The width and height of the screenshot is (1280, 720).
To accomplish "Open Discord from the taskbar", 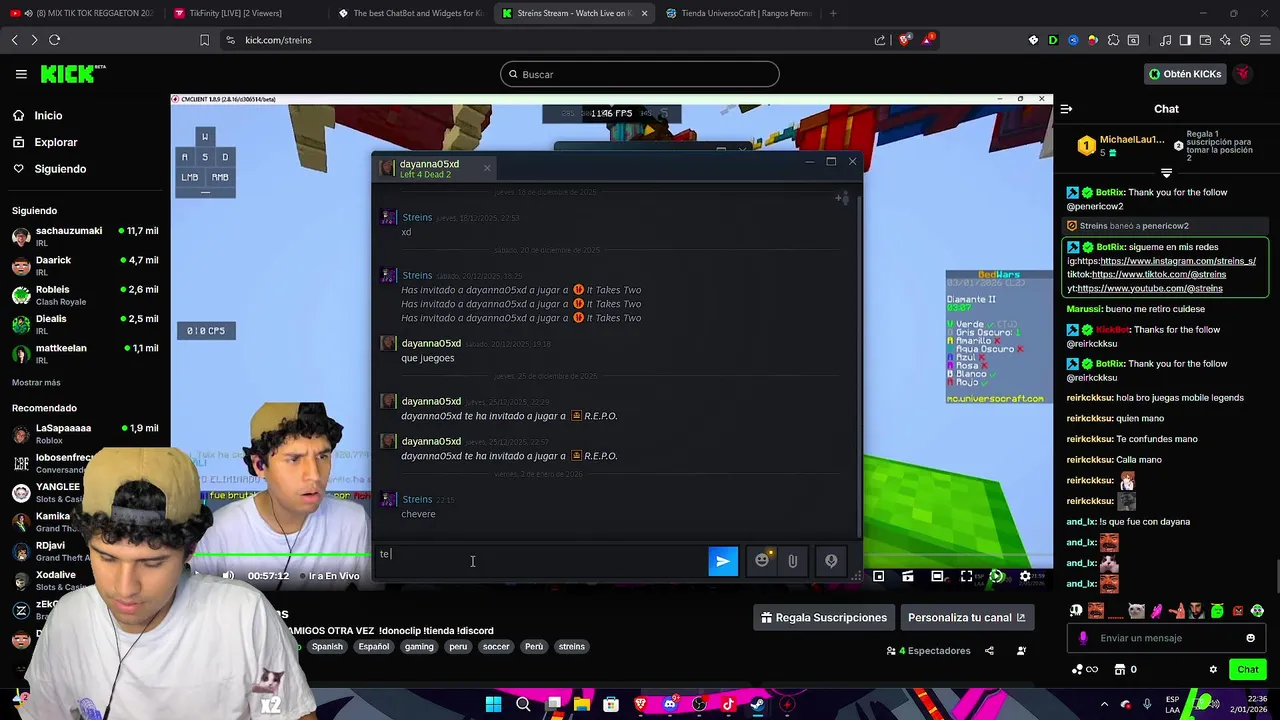I will [x=670, y=704].
